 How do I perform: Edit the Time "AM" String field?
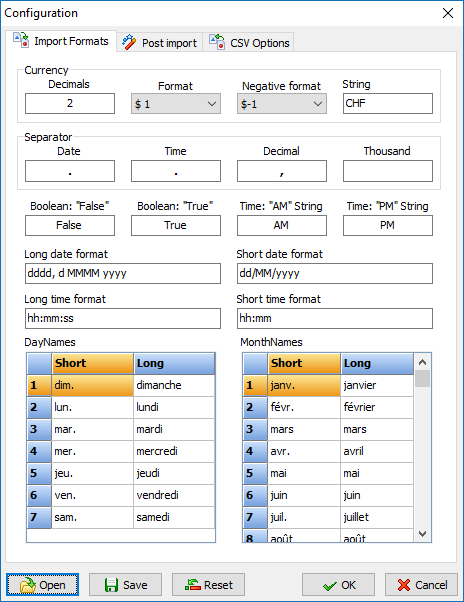[x=282, y=225]
